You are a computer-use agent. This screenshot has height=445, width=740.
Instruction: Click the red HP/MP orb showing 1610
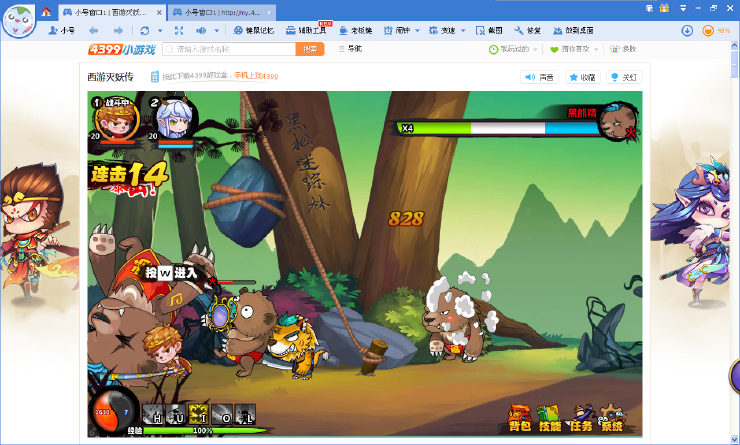[113, 412]
